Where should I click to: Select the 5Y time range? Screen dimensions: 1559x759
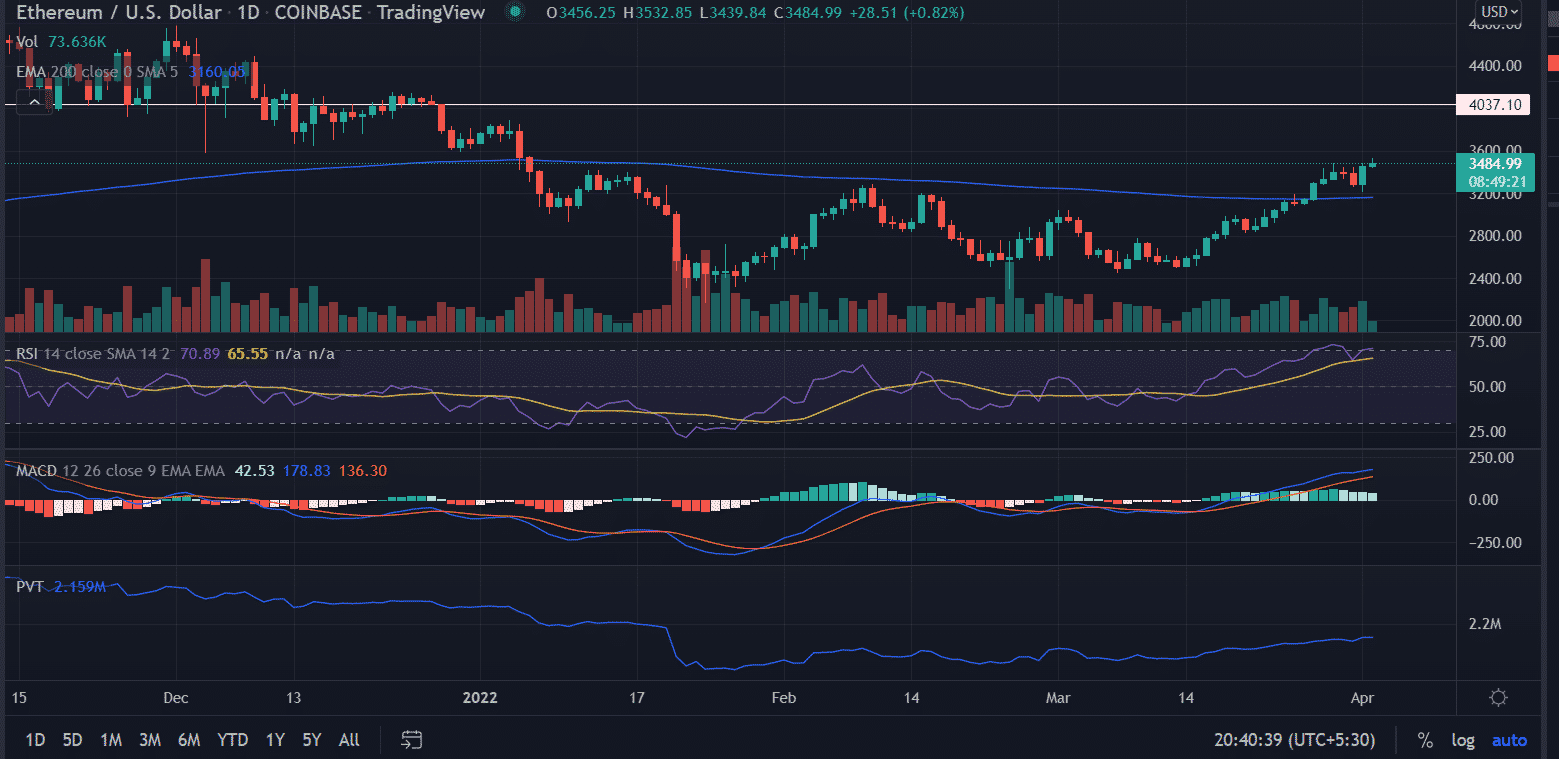pos(312,740)
